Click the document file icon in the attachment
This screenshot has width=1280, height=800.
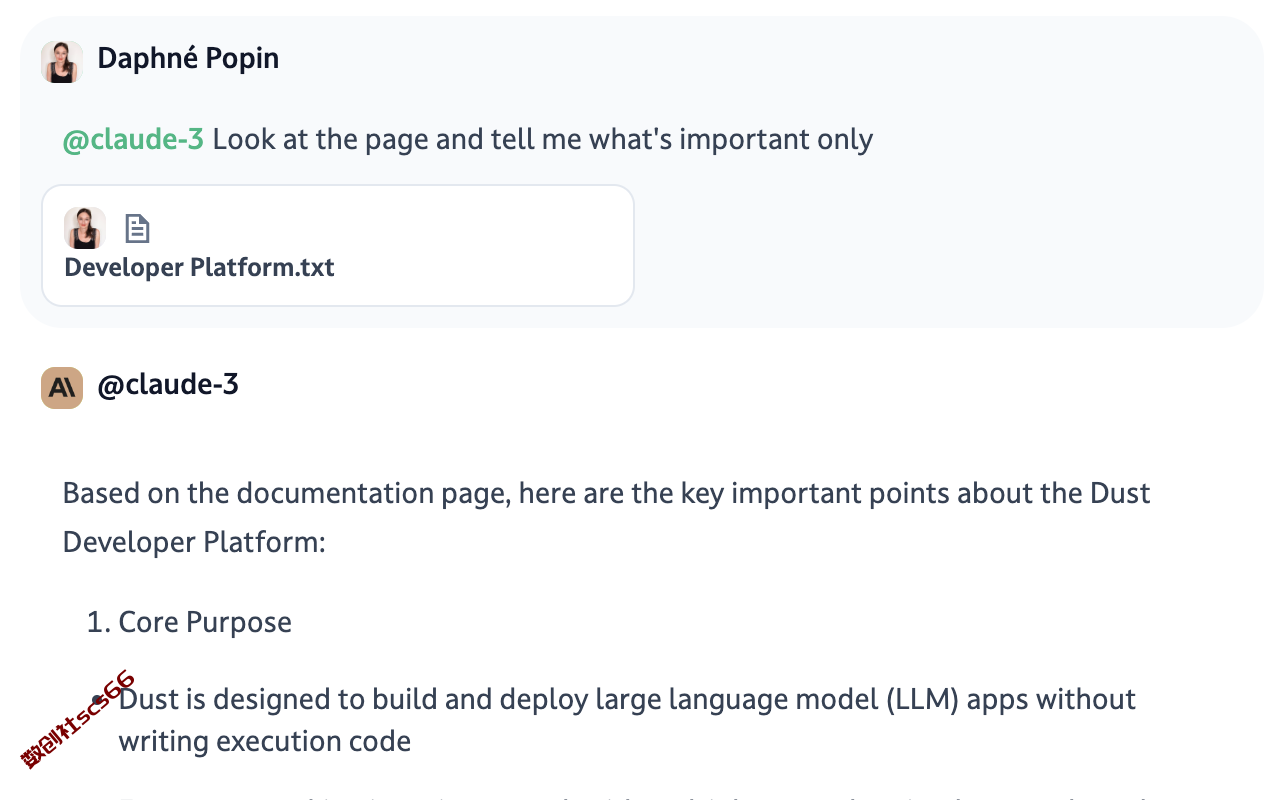pos(137,229)
